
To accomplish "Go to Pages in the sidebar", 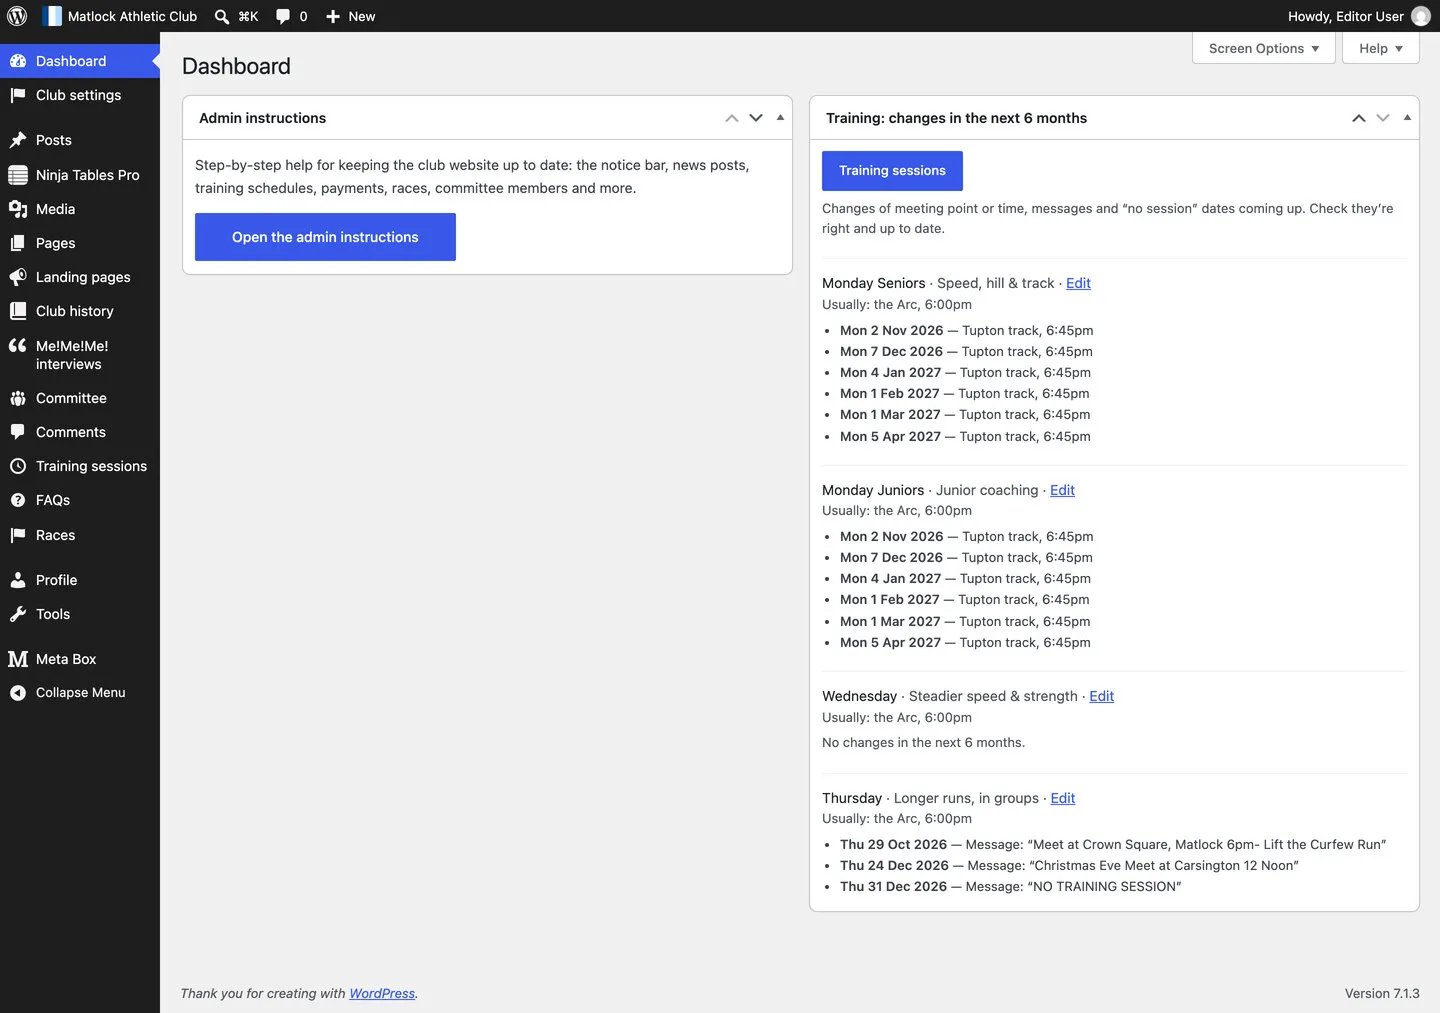I will (x=80, y=243).
